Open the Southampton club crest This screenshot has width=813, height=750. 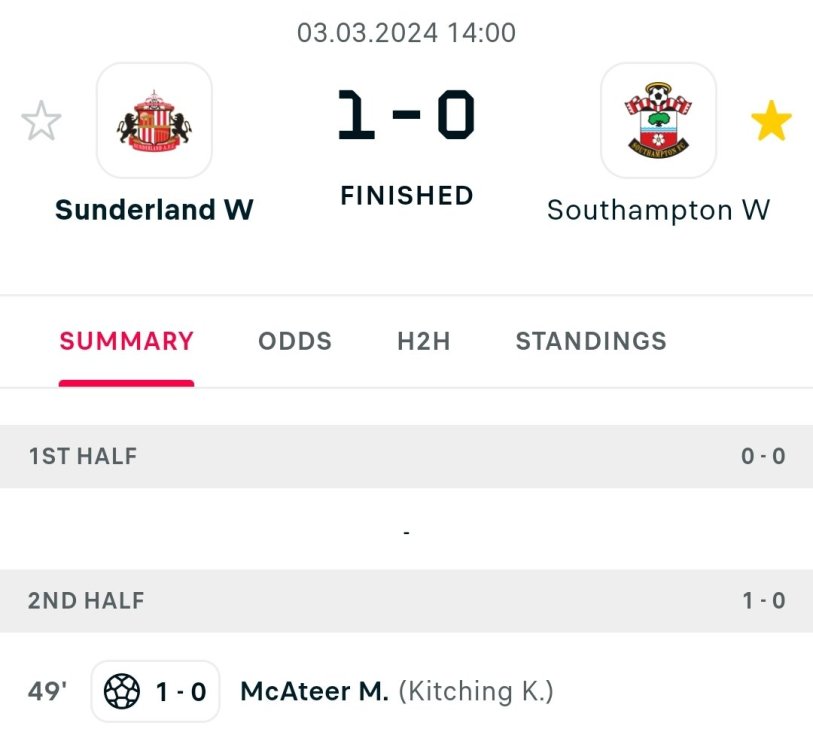tap(658, 121)
